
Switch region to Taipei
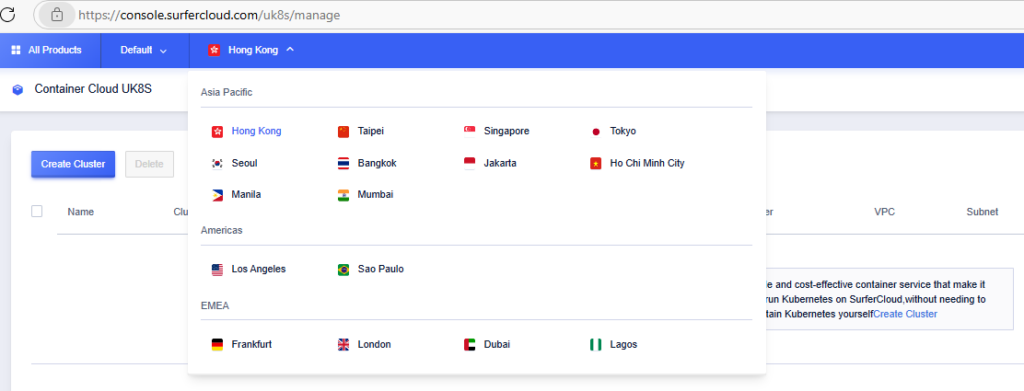371,131
